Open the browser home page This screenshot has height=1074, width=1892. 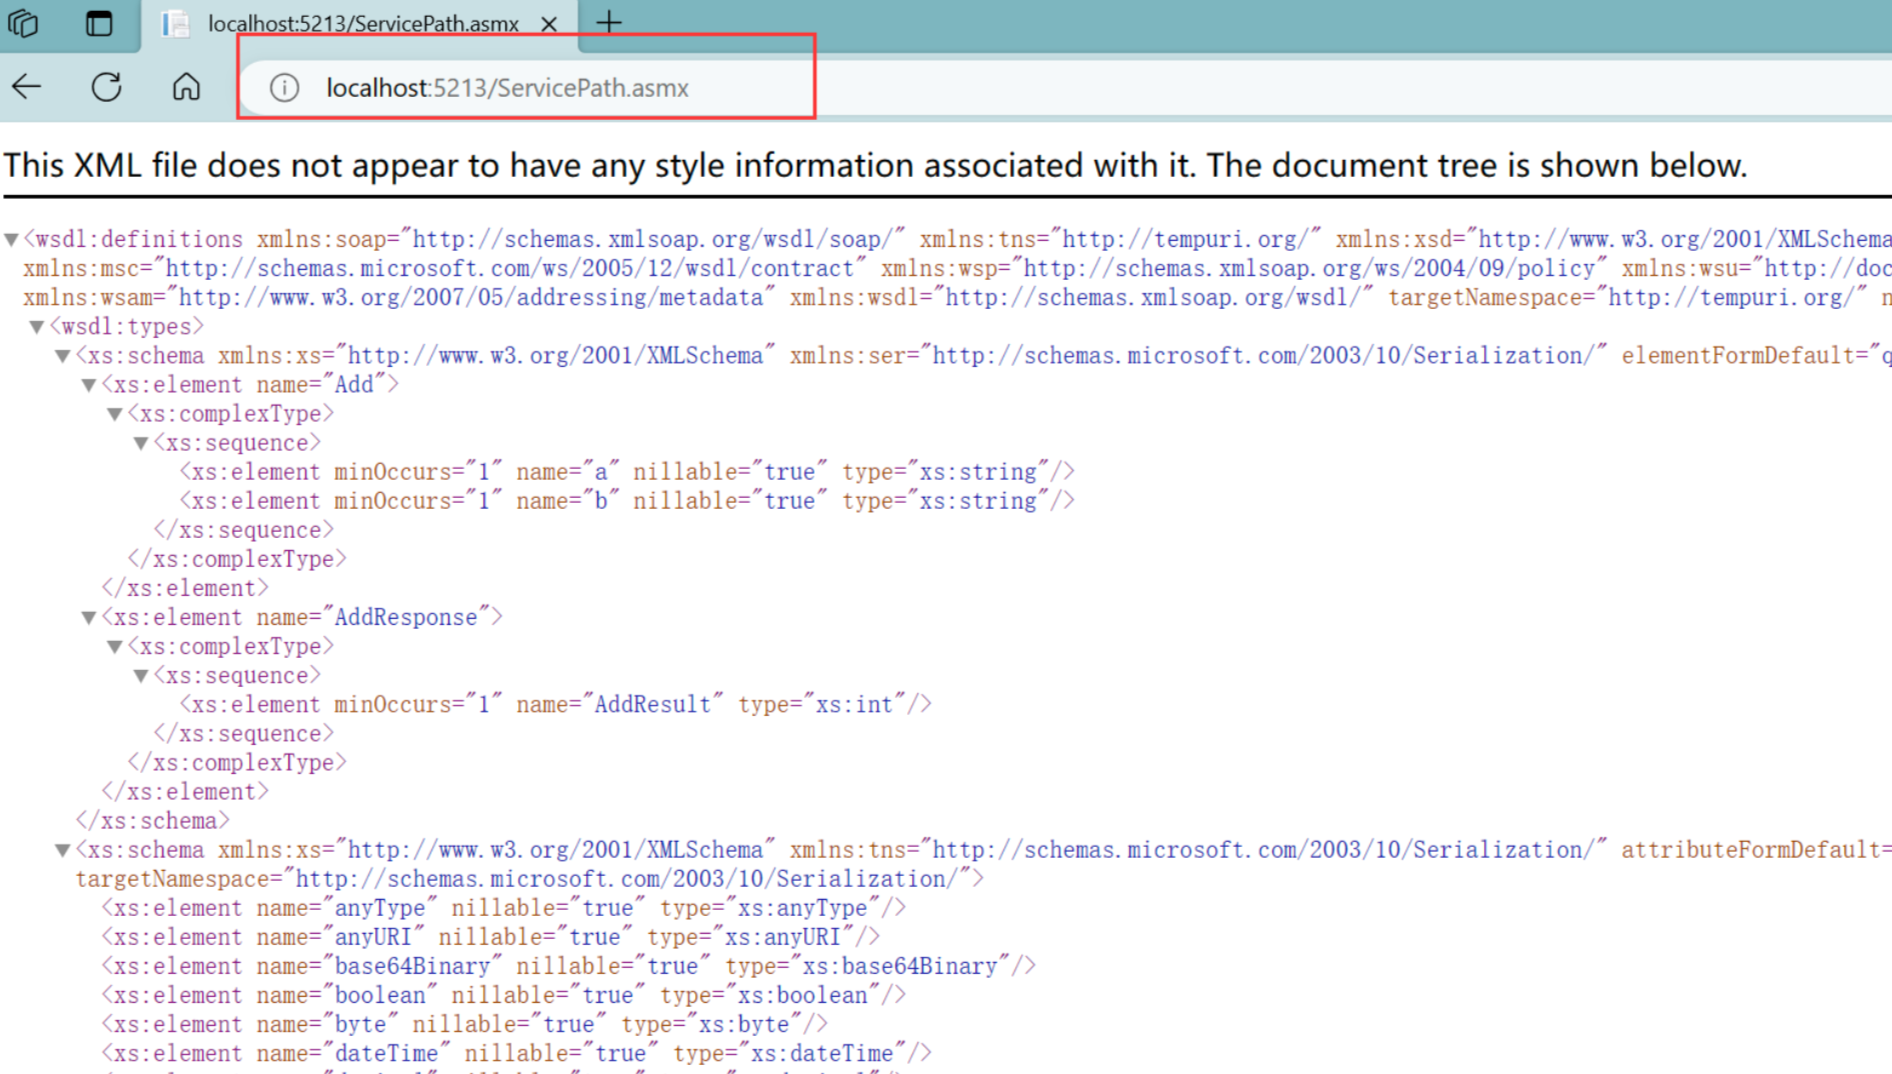pyautogui.click(x=186, y=87)
